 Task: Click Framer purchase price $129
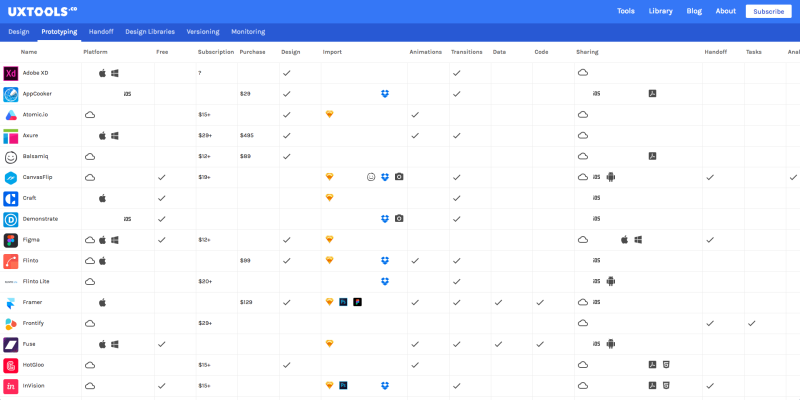246,303
